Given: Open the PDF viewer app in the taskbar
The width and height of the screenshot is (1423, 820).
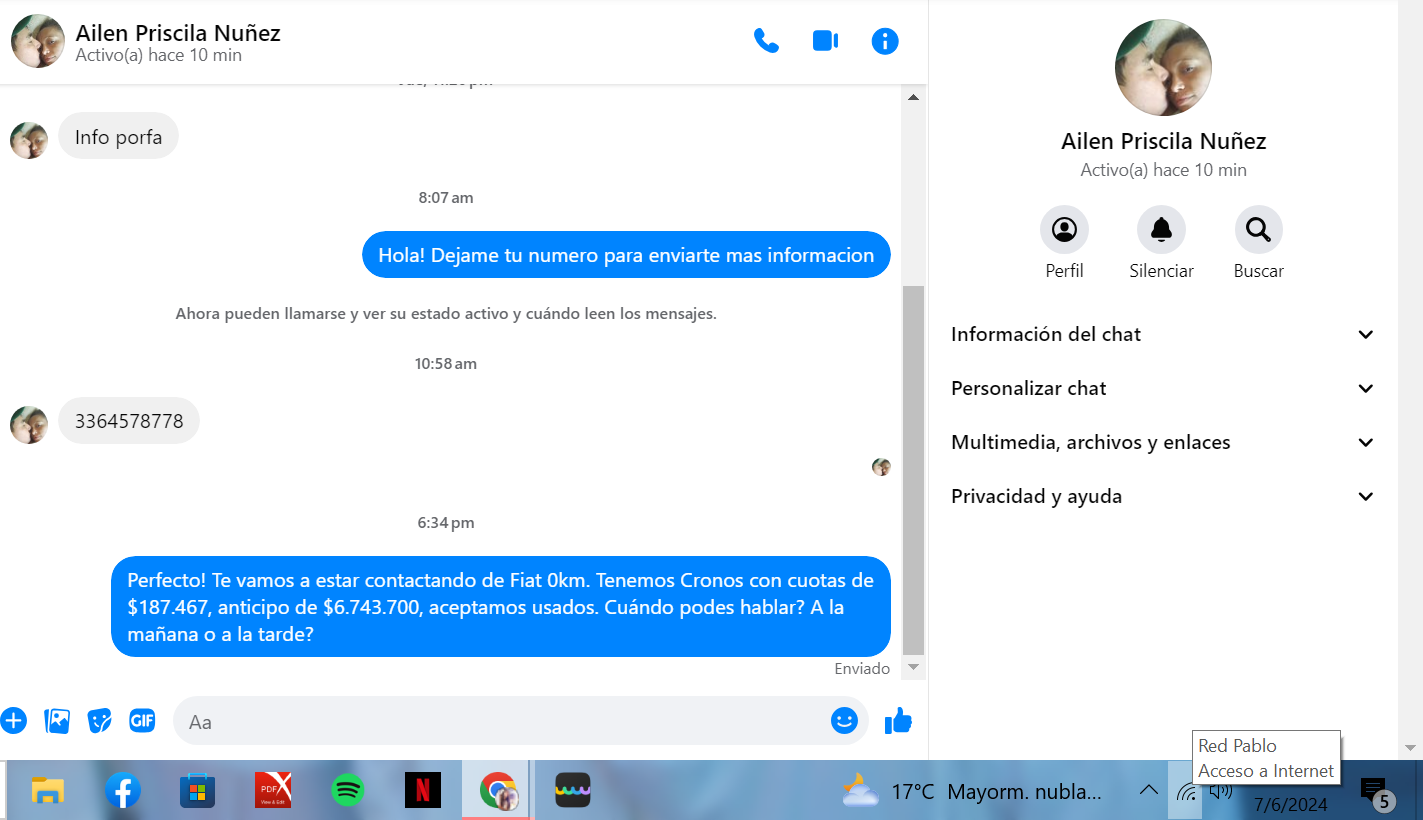Looking at the screenshot, I should 273,791.
